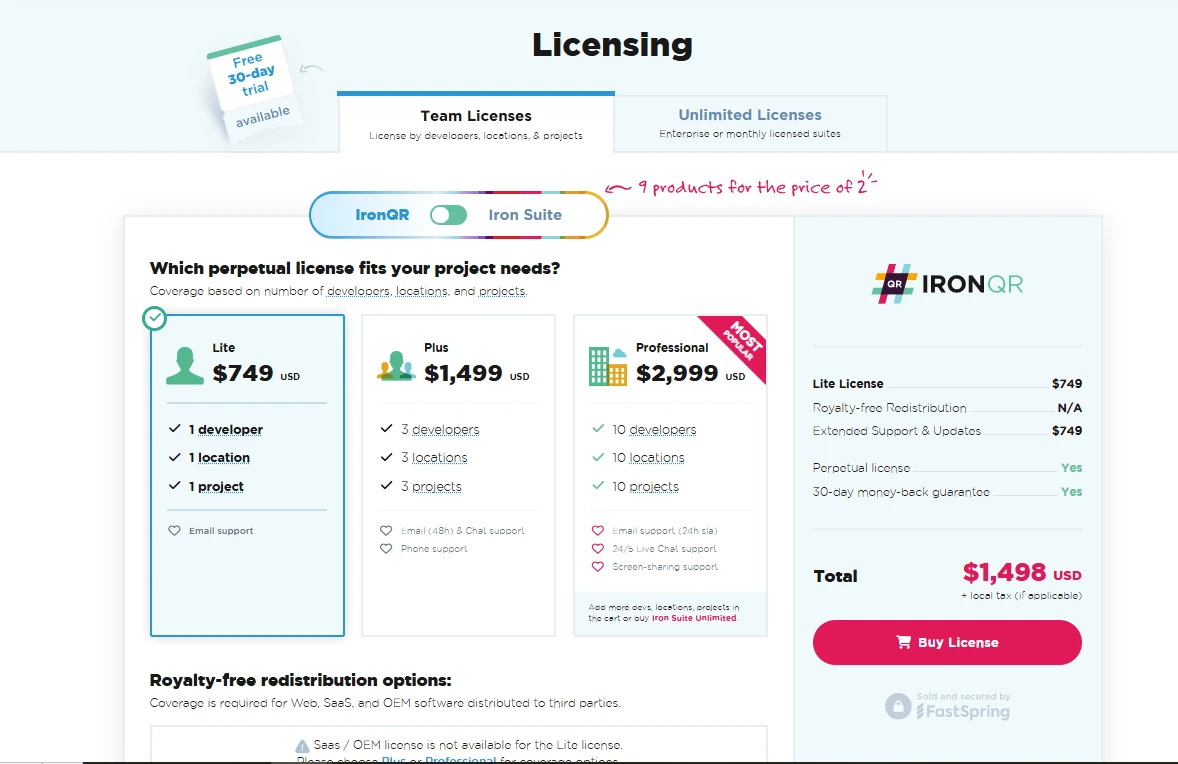The width and height of the screenshot is (1178, 764).
Task: Click the IronQR hashtag logo
Action: pos(894,284)
